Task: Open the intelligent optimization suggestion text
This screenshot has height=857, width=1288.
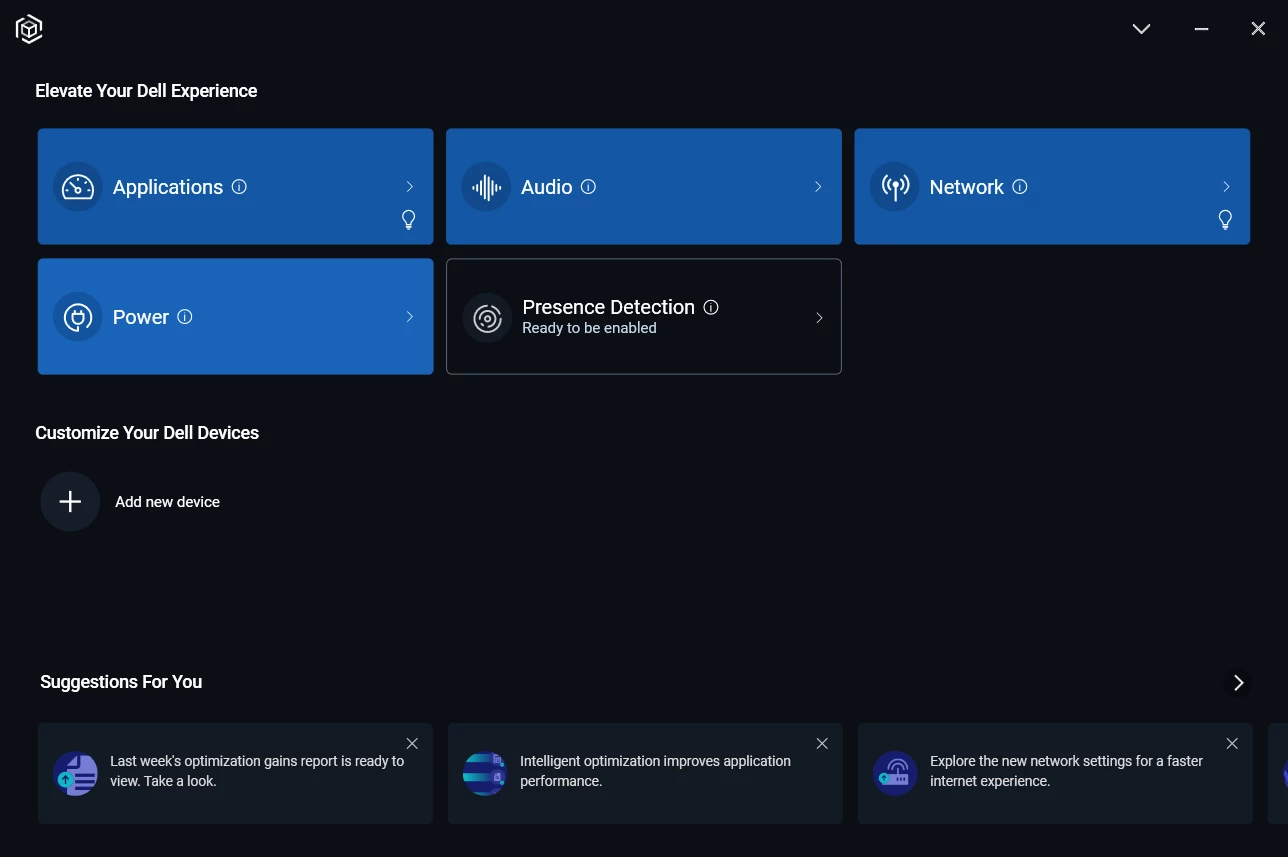Action: 655,771
